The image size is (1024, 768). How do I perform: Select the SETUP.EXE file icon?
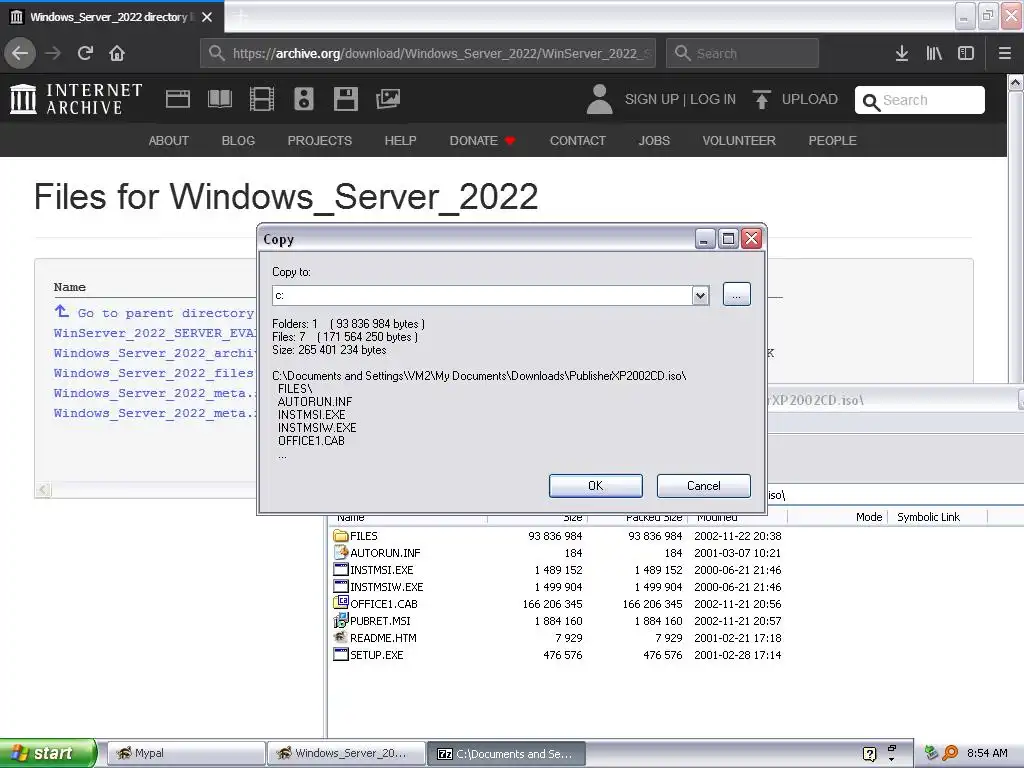pyautogui.click(x=340, y=654)
